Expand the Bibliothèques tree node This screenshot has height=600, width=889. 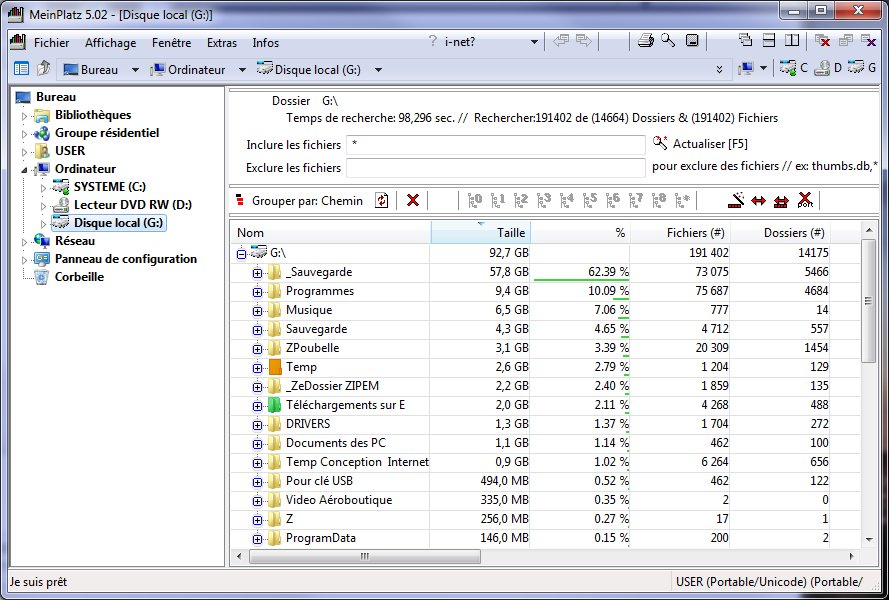[x=24, y=116]
